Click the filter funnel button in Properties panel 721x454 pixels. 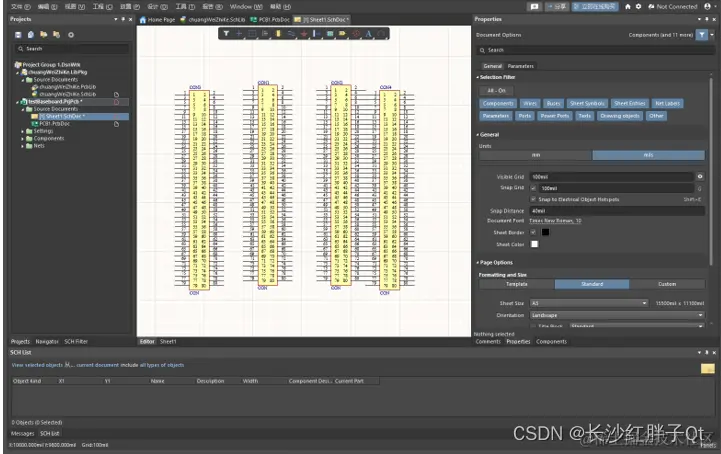(702, 35)
